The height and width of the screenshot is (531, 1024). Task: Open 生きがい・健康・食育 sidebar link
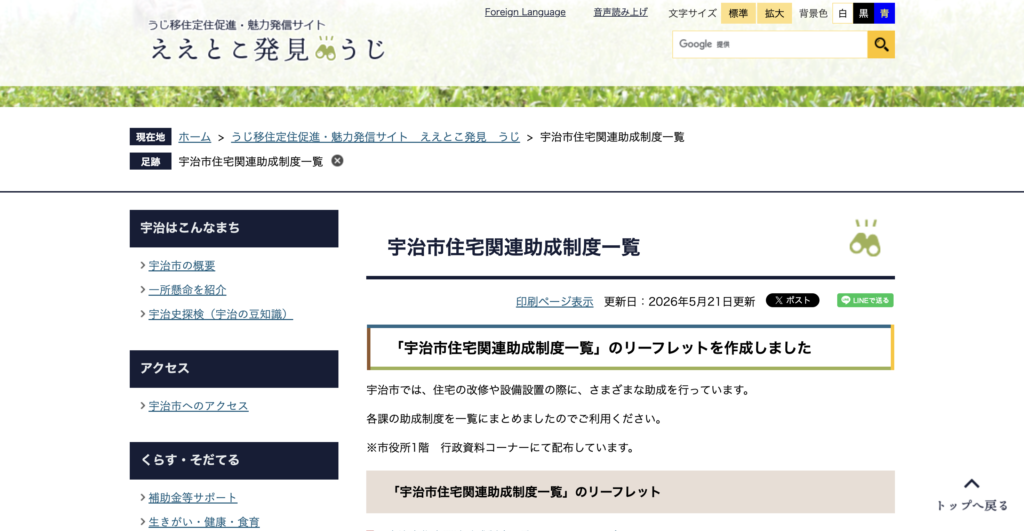click(204, 522)
